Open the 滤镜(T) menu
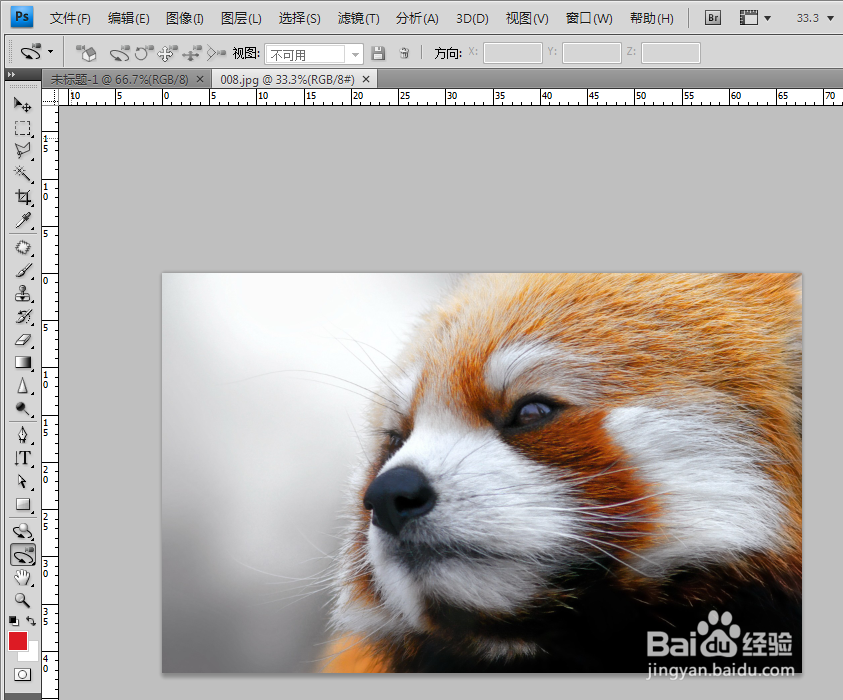843x700 pixels. click(x=359, y=18)
